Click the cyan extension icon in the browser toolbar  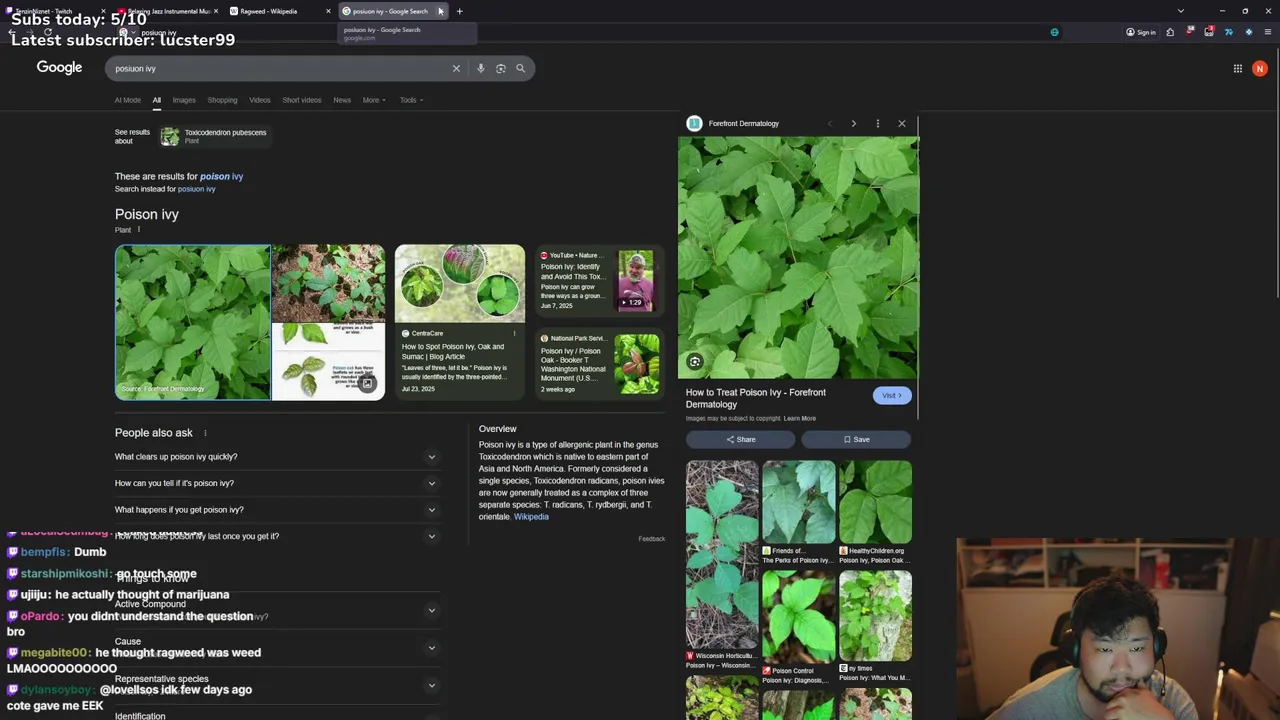[x=1229, y=32]
